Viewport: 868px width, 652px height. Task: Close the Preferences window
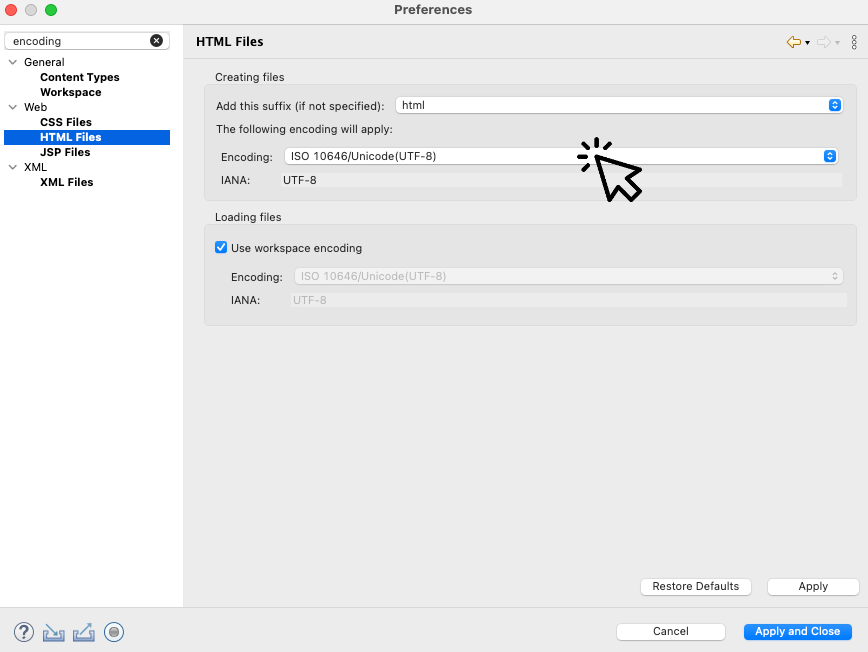pos(11,10)
